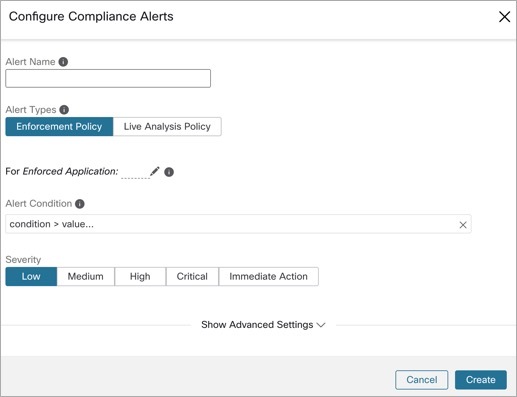
Task: Close the Configure Compliance Alerts dialog
Action: pyautogui.click(x=504, y=16)
